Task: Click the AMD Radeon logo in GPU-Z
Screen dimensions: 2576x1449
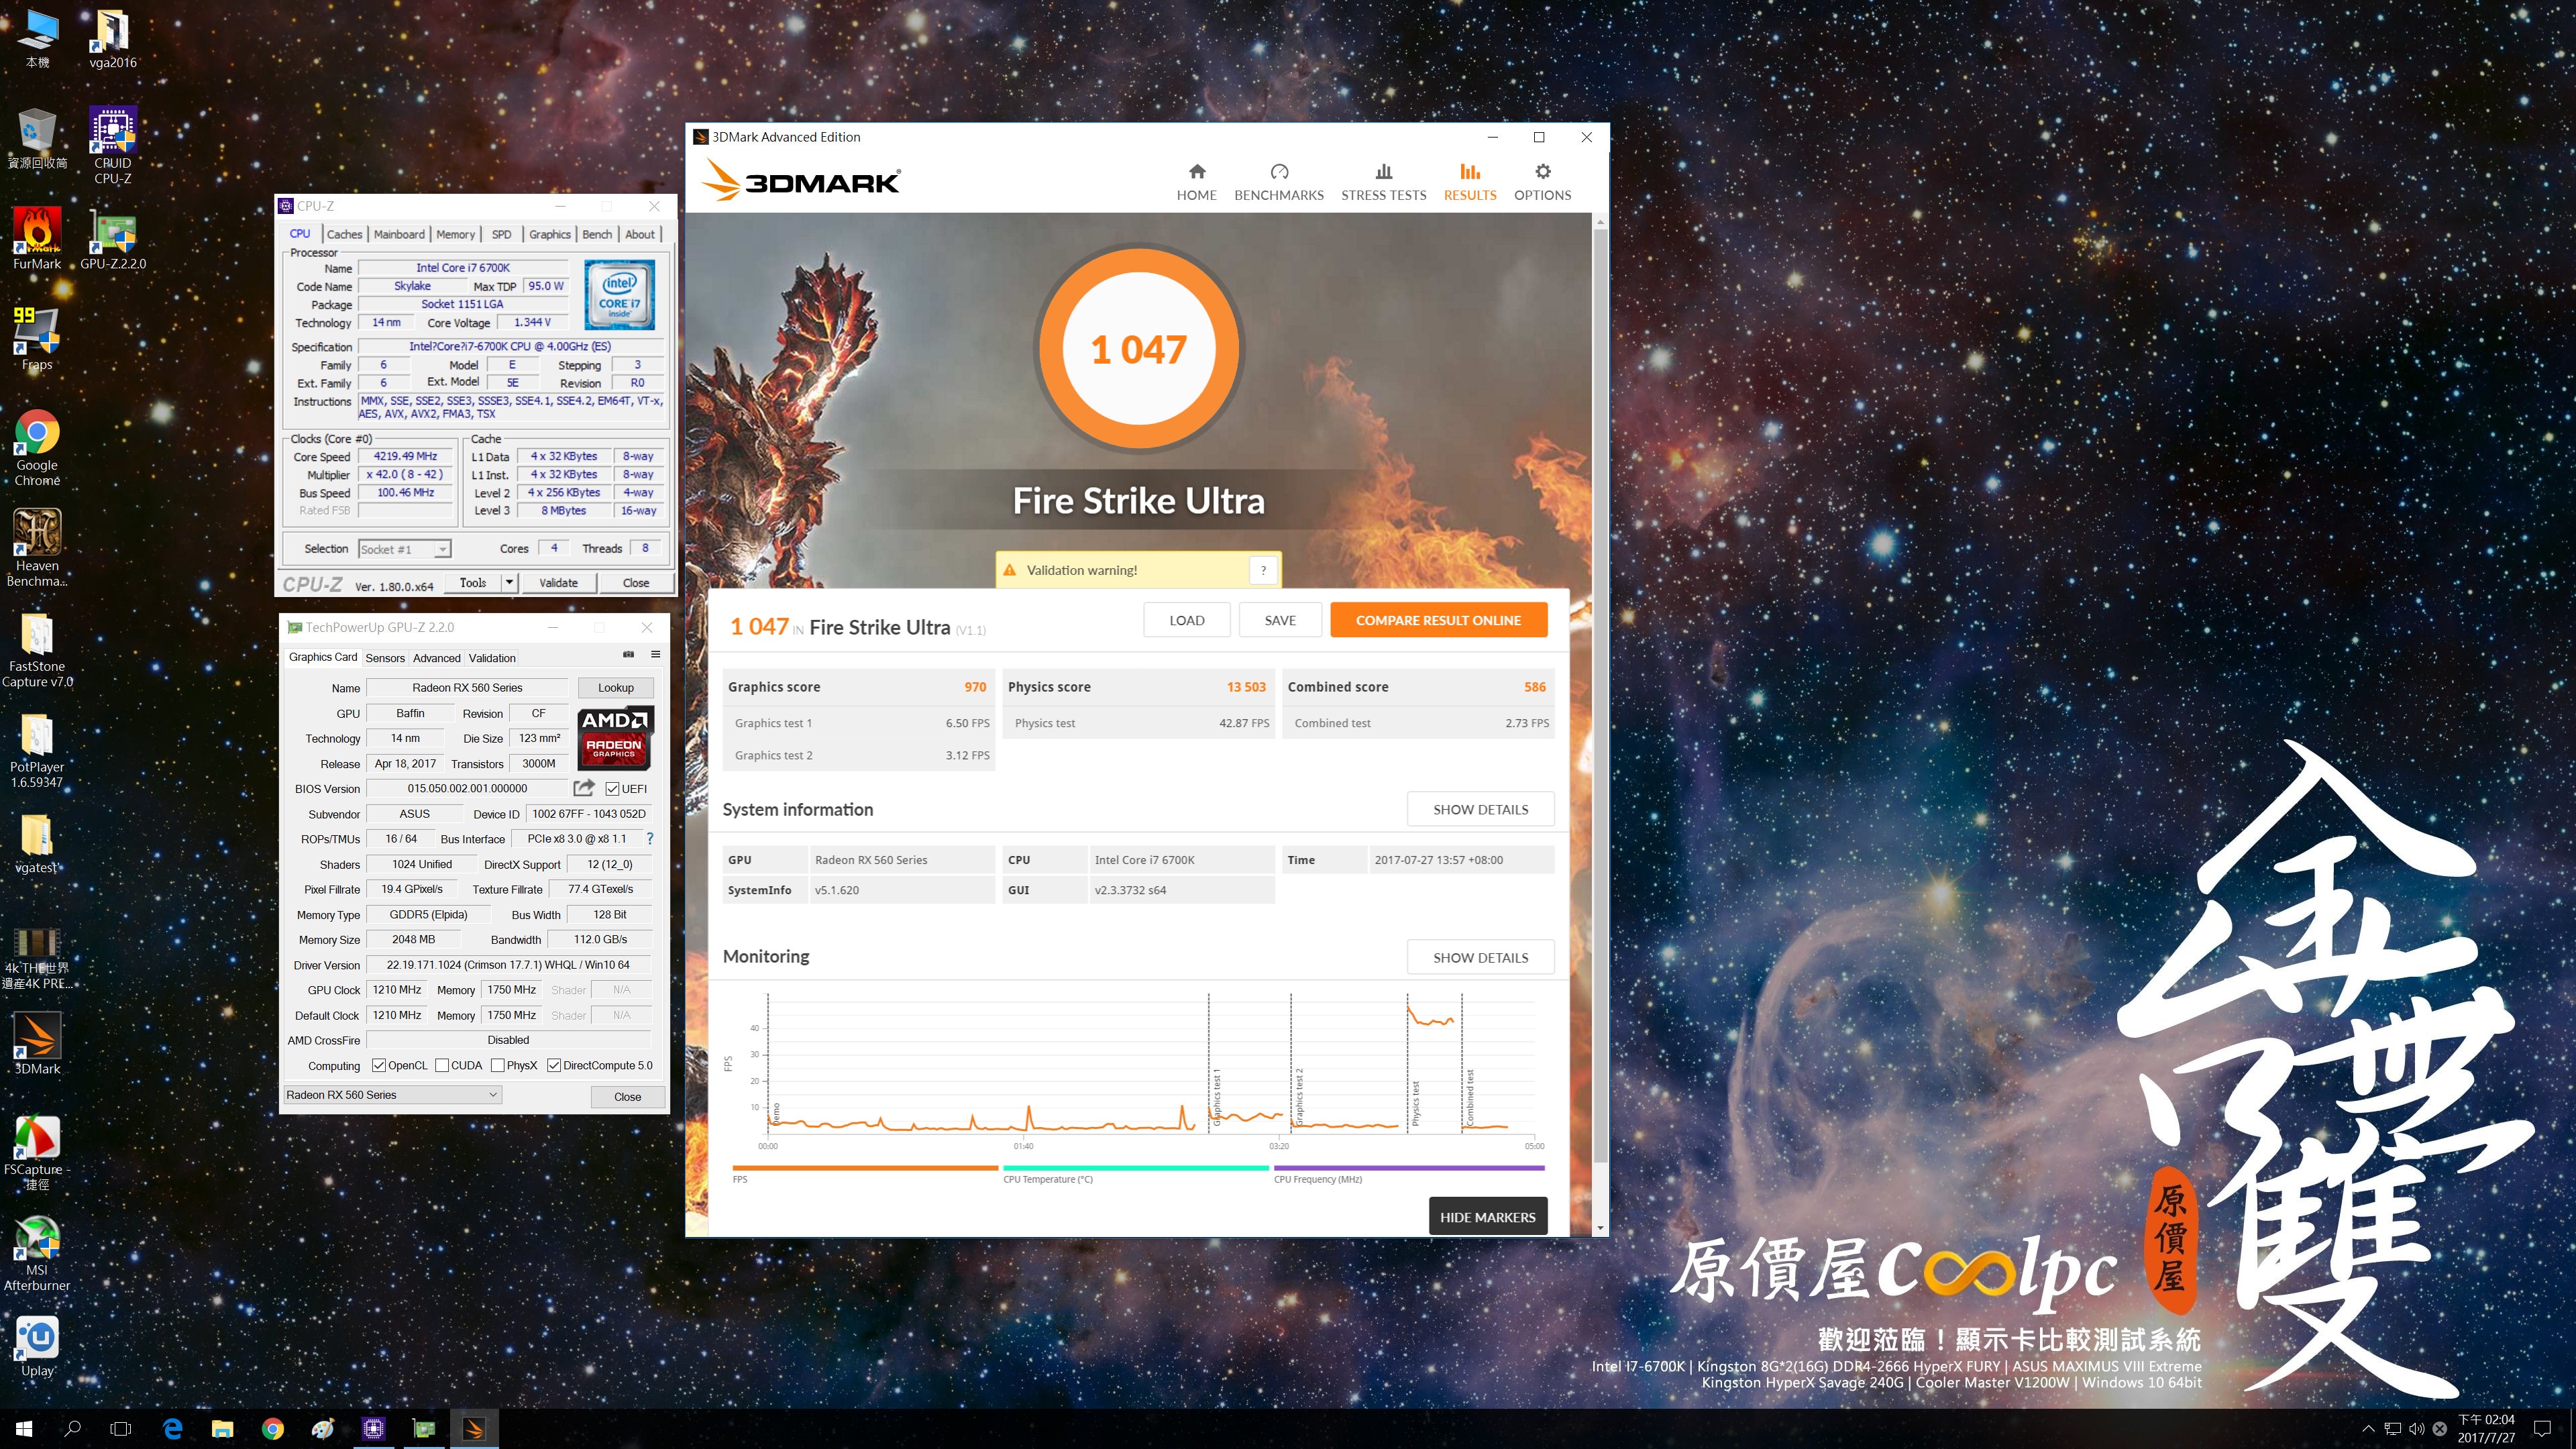Action: coord(616,738)
